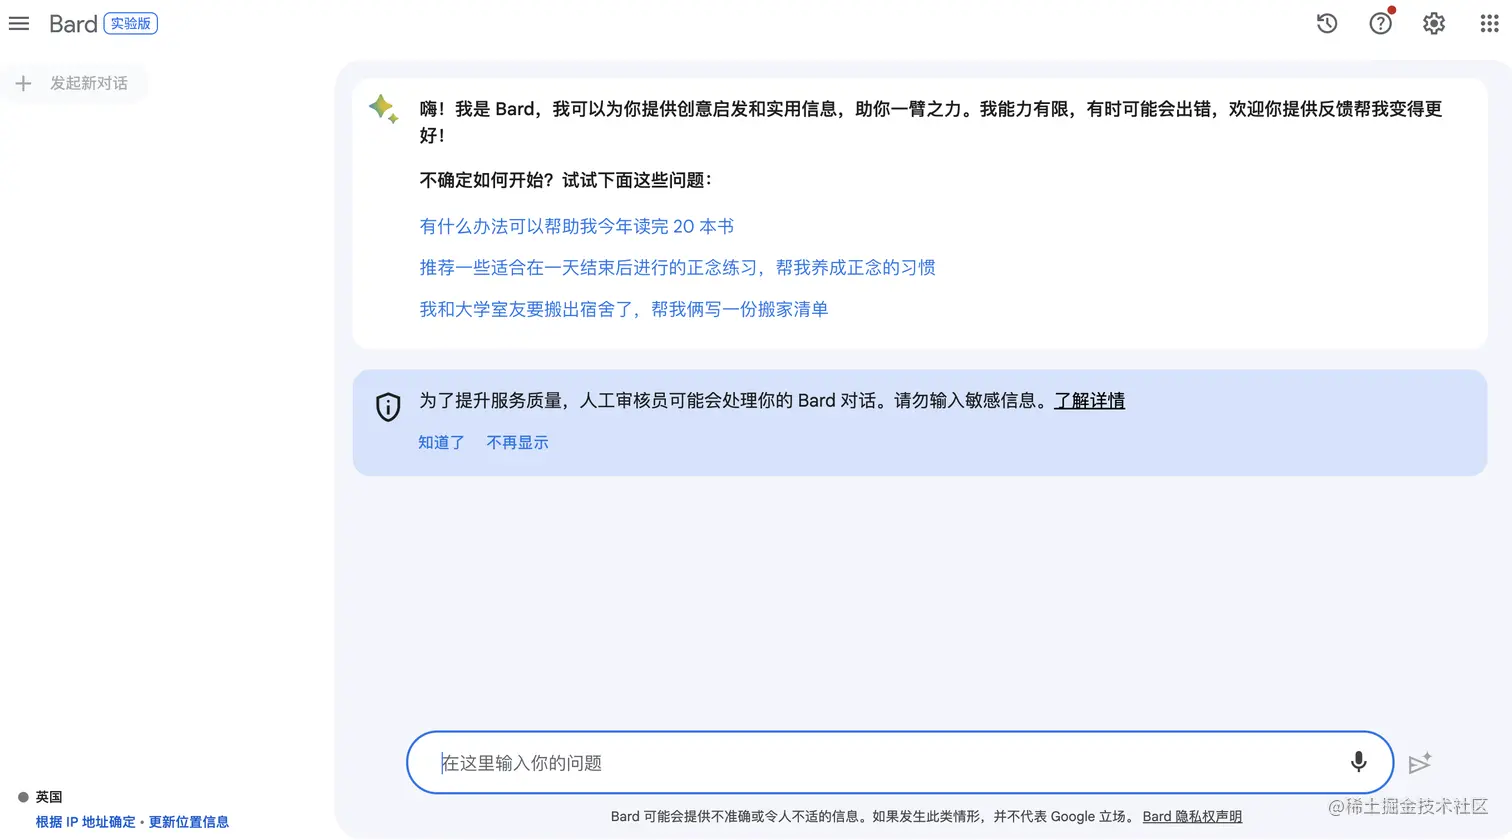Click the Bard logo text
Viewport: 1512px width, 840px height.
(x=73, y=23)
